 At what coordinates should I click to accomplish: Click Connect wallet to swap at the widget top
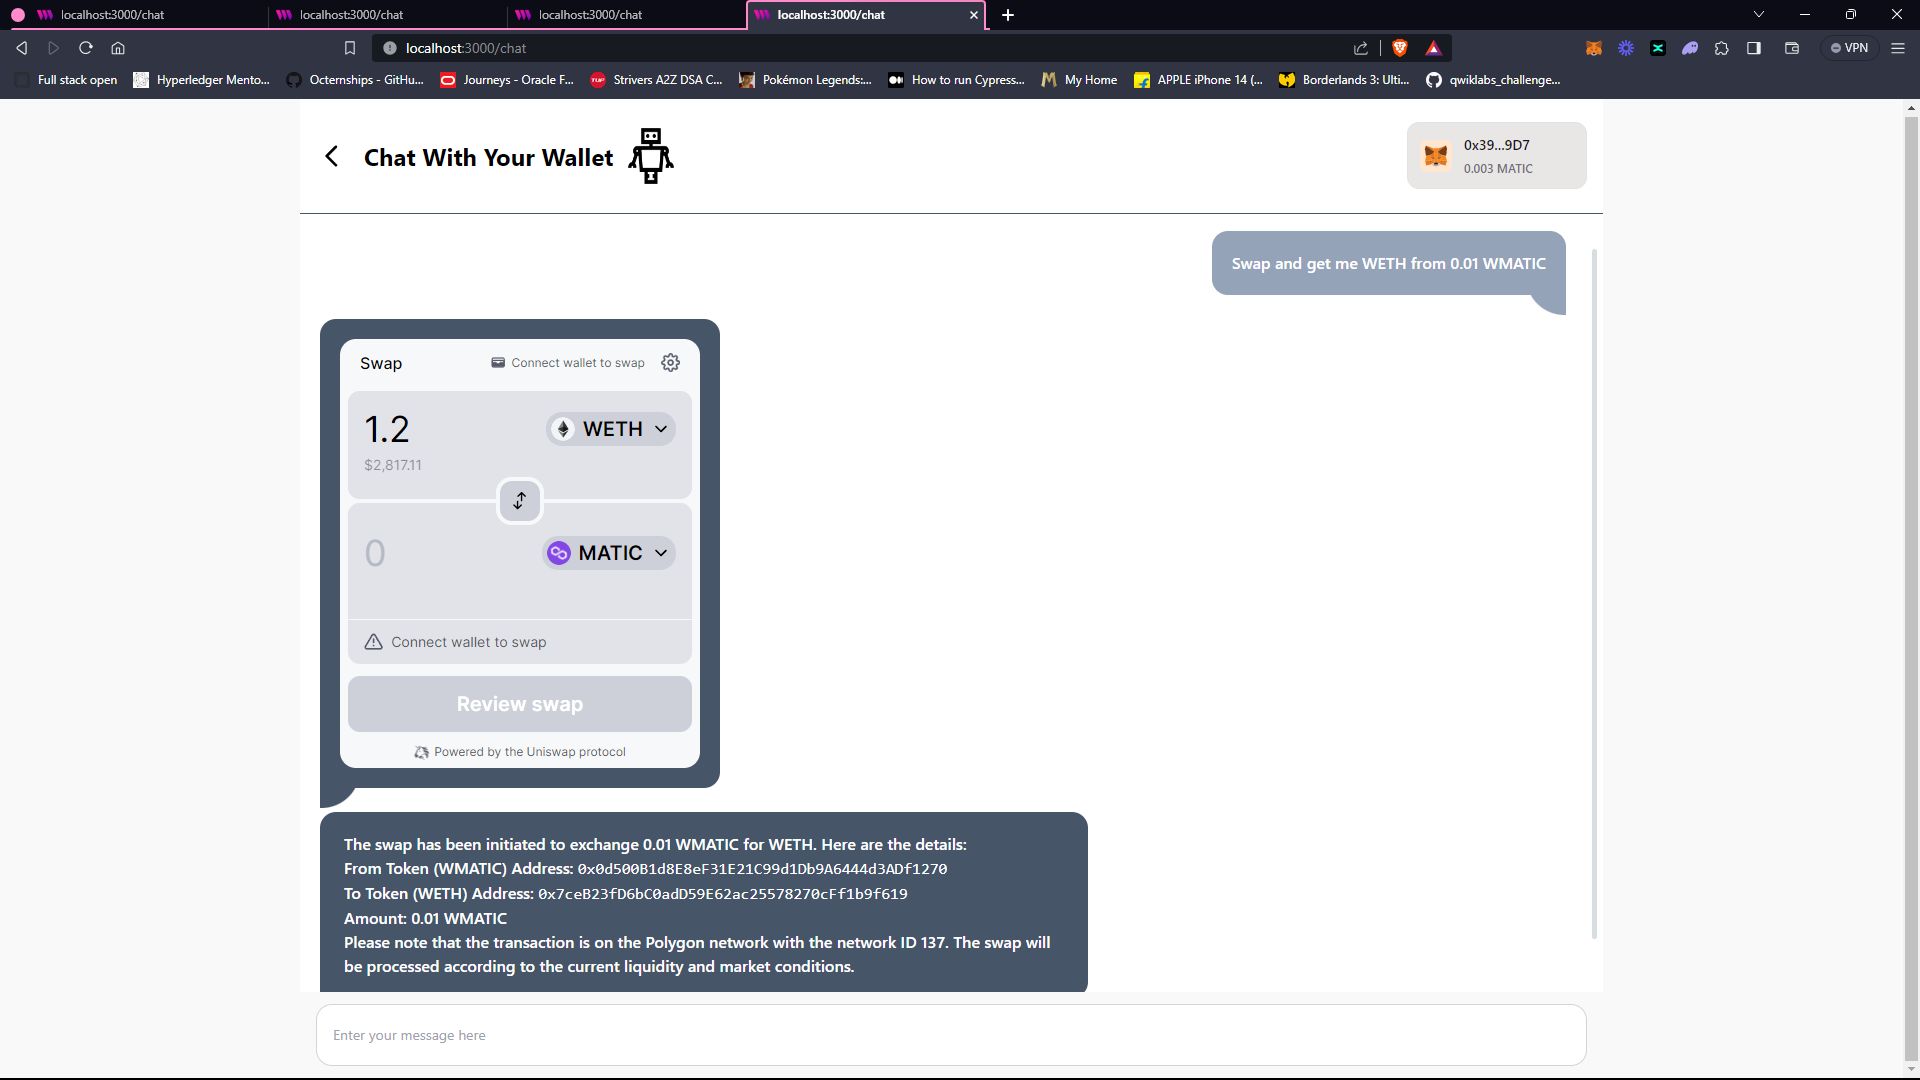tap(567, 363)
